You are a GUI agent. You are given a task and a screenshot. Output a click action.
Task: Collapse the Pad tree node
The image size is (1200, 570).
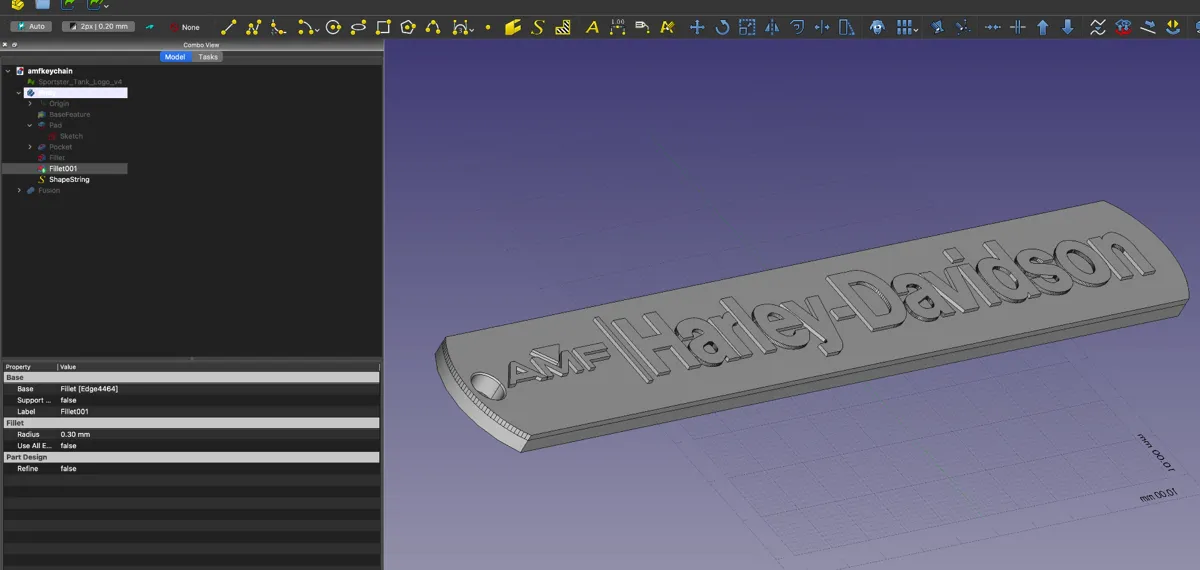click(30, 125)
